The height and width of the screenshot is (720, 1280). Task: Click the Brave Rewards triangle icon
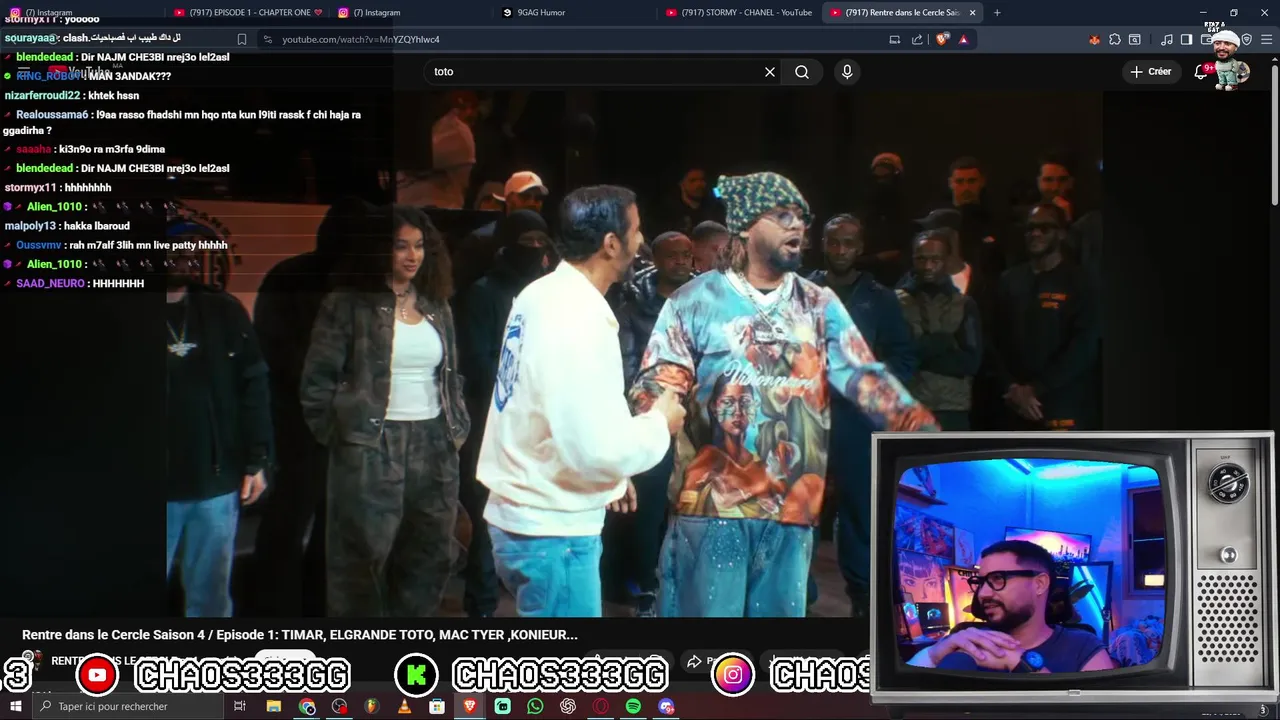click(963, 40)
